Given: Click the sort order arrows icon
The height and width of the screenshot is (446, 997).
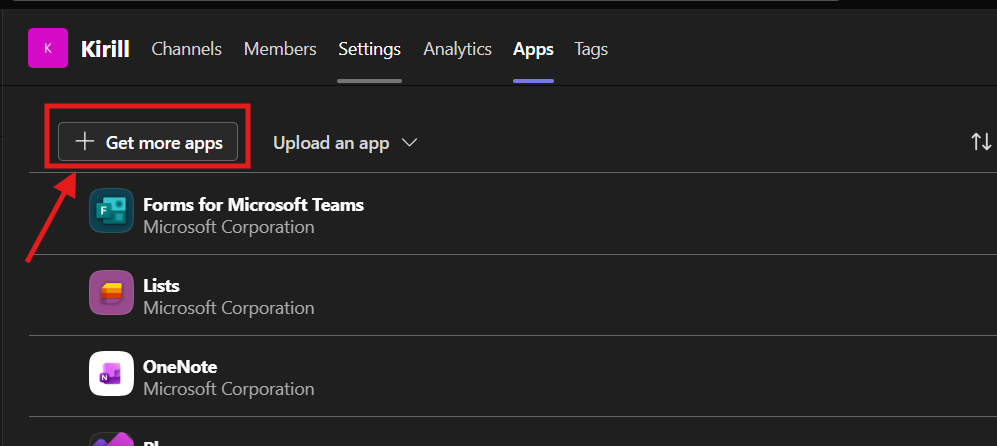Looking at the screenshot, I should [981, 142].
